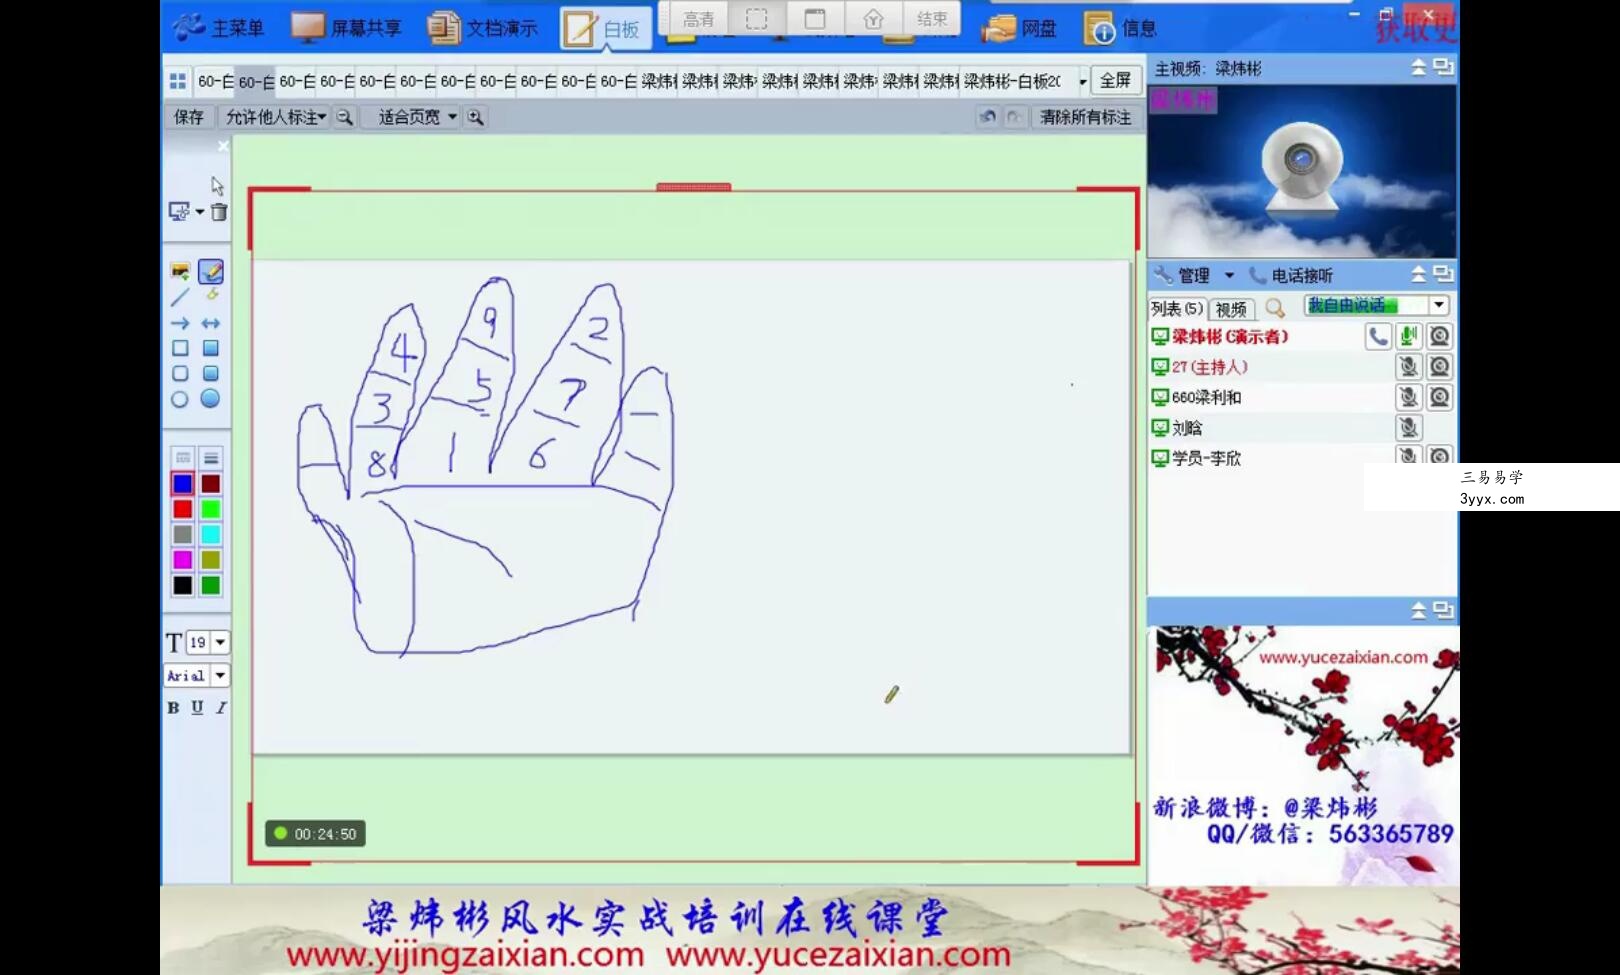Screen dimensions: 1620x975
Task: Choose the thick line width option
Action: click(211, 458)
